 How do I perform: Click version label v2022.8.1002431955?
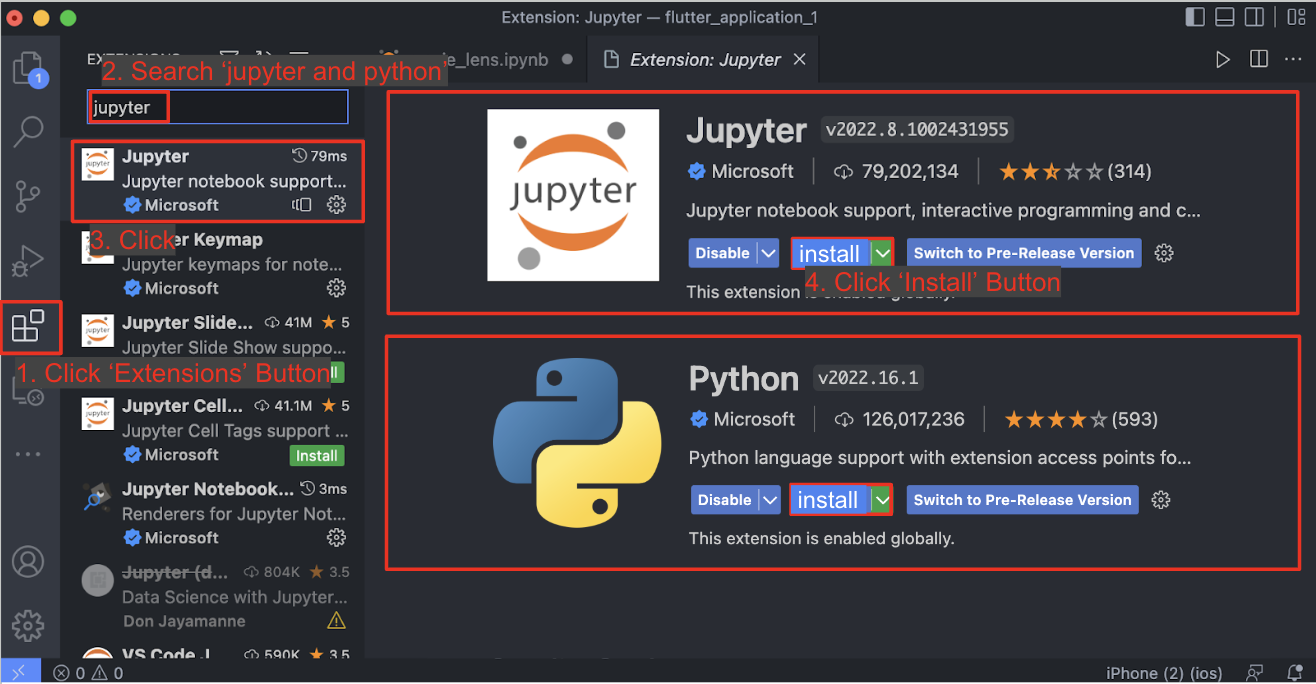coord(918,129)
